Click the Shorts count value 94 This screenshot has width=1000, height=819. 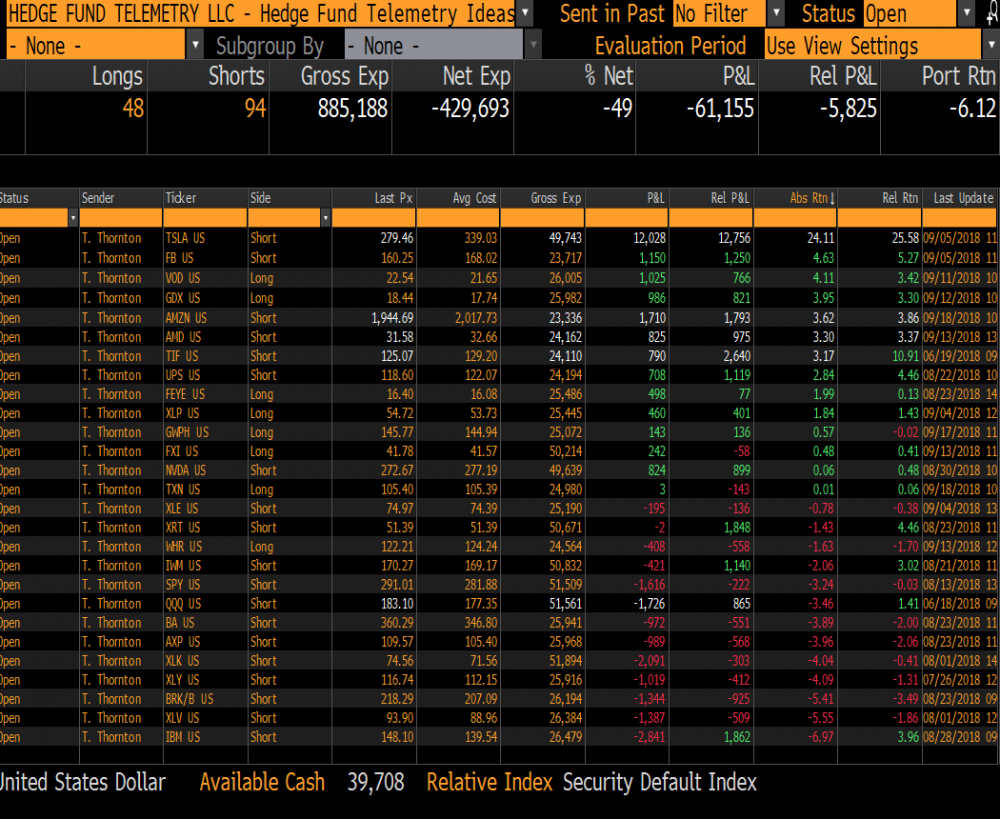255,108
